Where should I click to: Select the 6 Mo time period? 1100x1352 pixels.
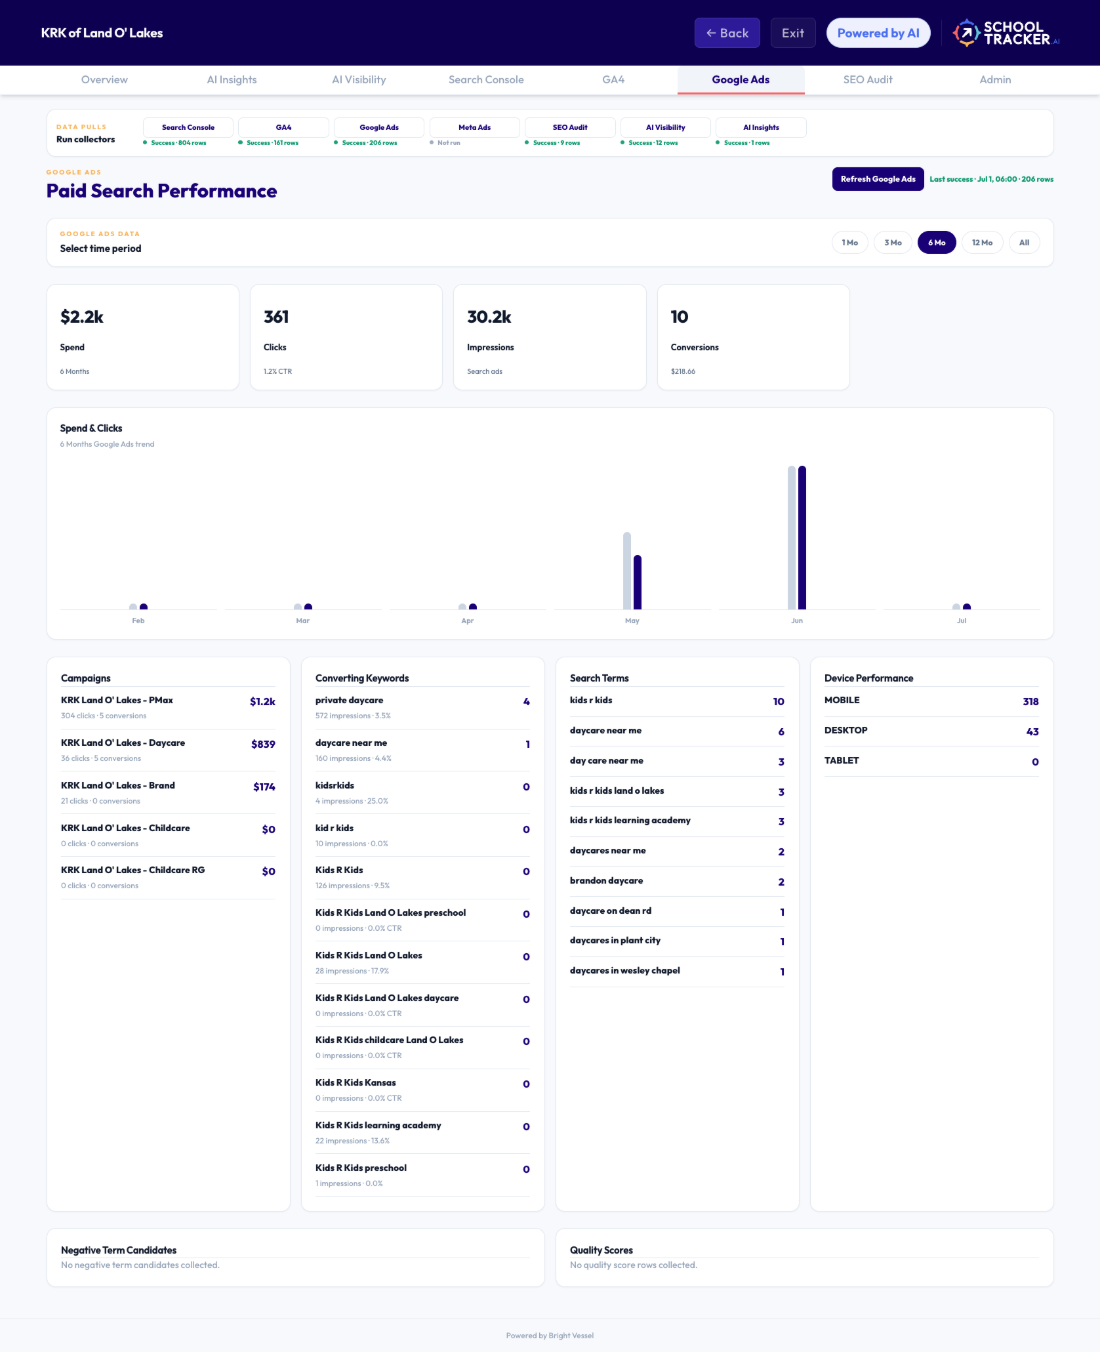coord(937,243)
